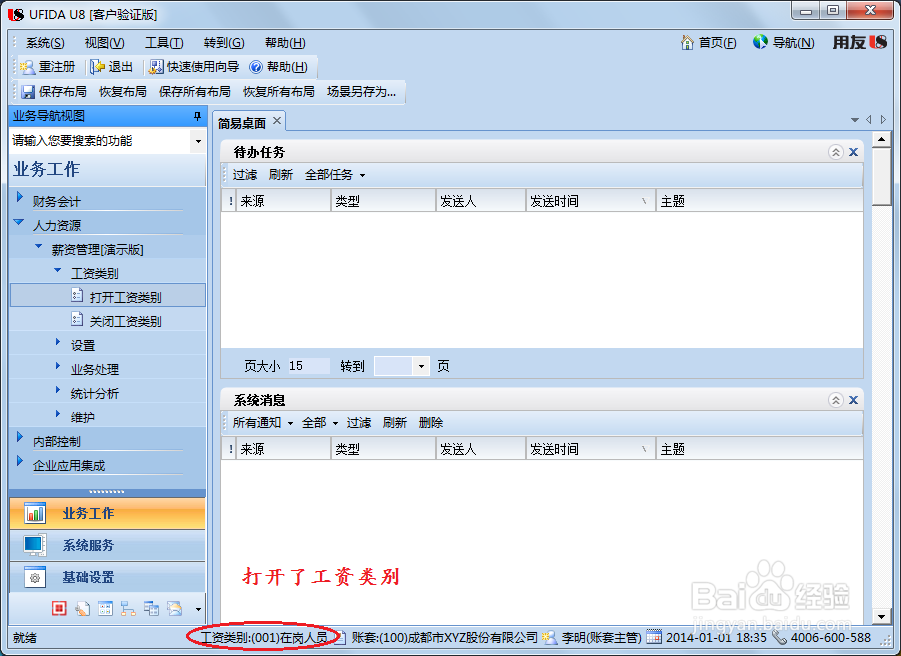901x656 pixels.
Task: 点击系统消息面板的删除按钮
Action: (x=430, y=422)
